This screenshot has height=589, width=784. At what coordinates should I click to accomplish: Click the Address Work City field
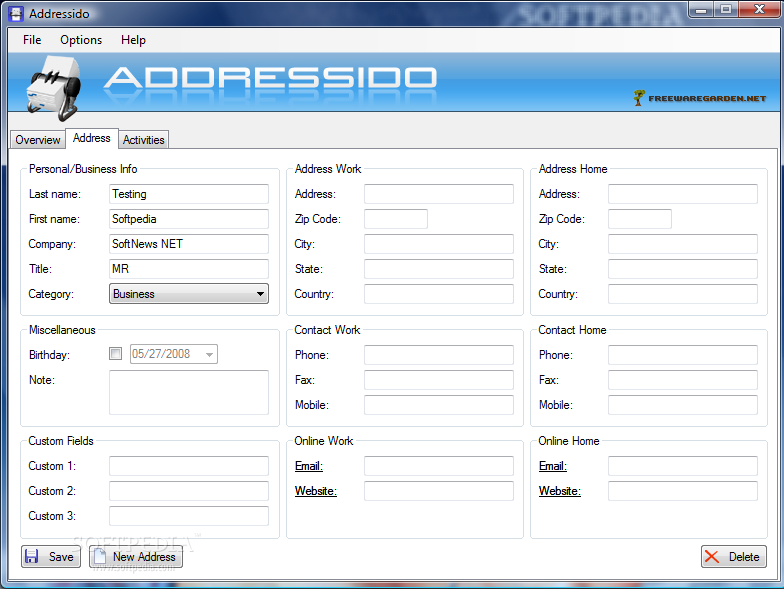tap(438, 244)
